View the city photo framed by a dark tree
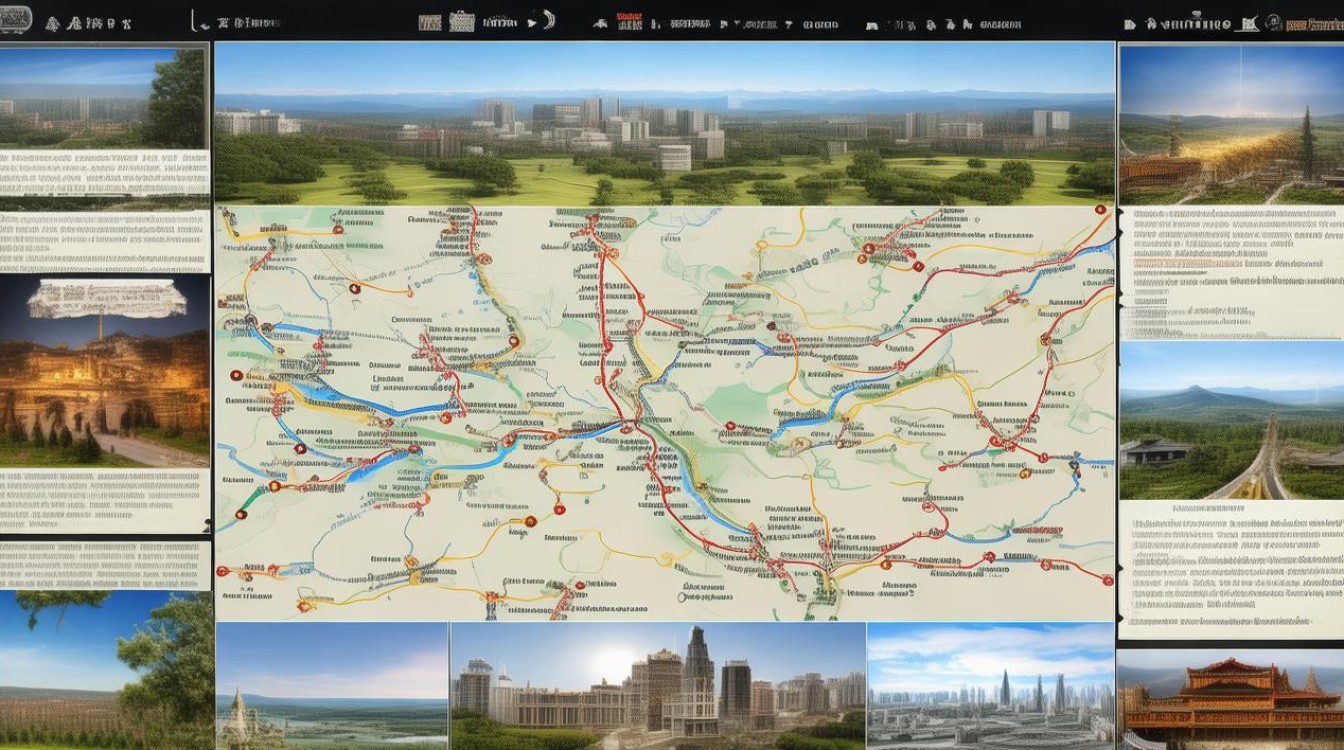Viewport: 1344px width, 750px height. 104,98
